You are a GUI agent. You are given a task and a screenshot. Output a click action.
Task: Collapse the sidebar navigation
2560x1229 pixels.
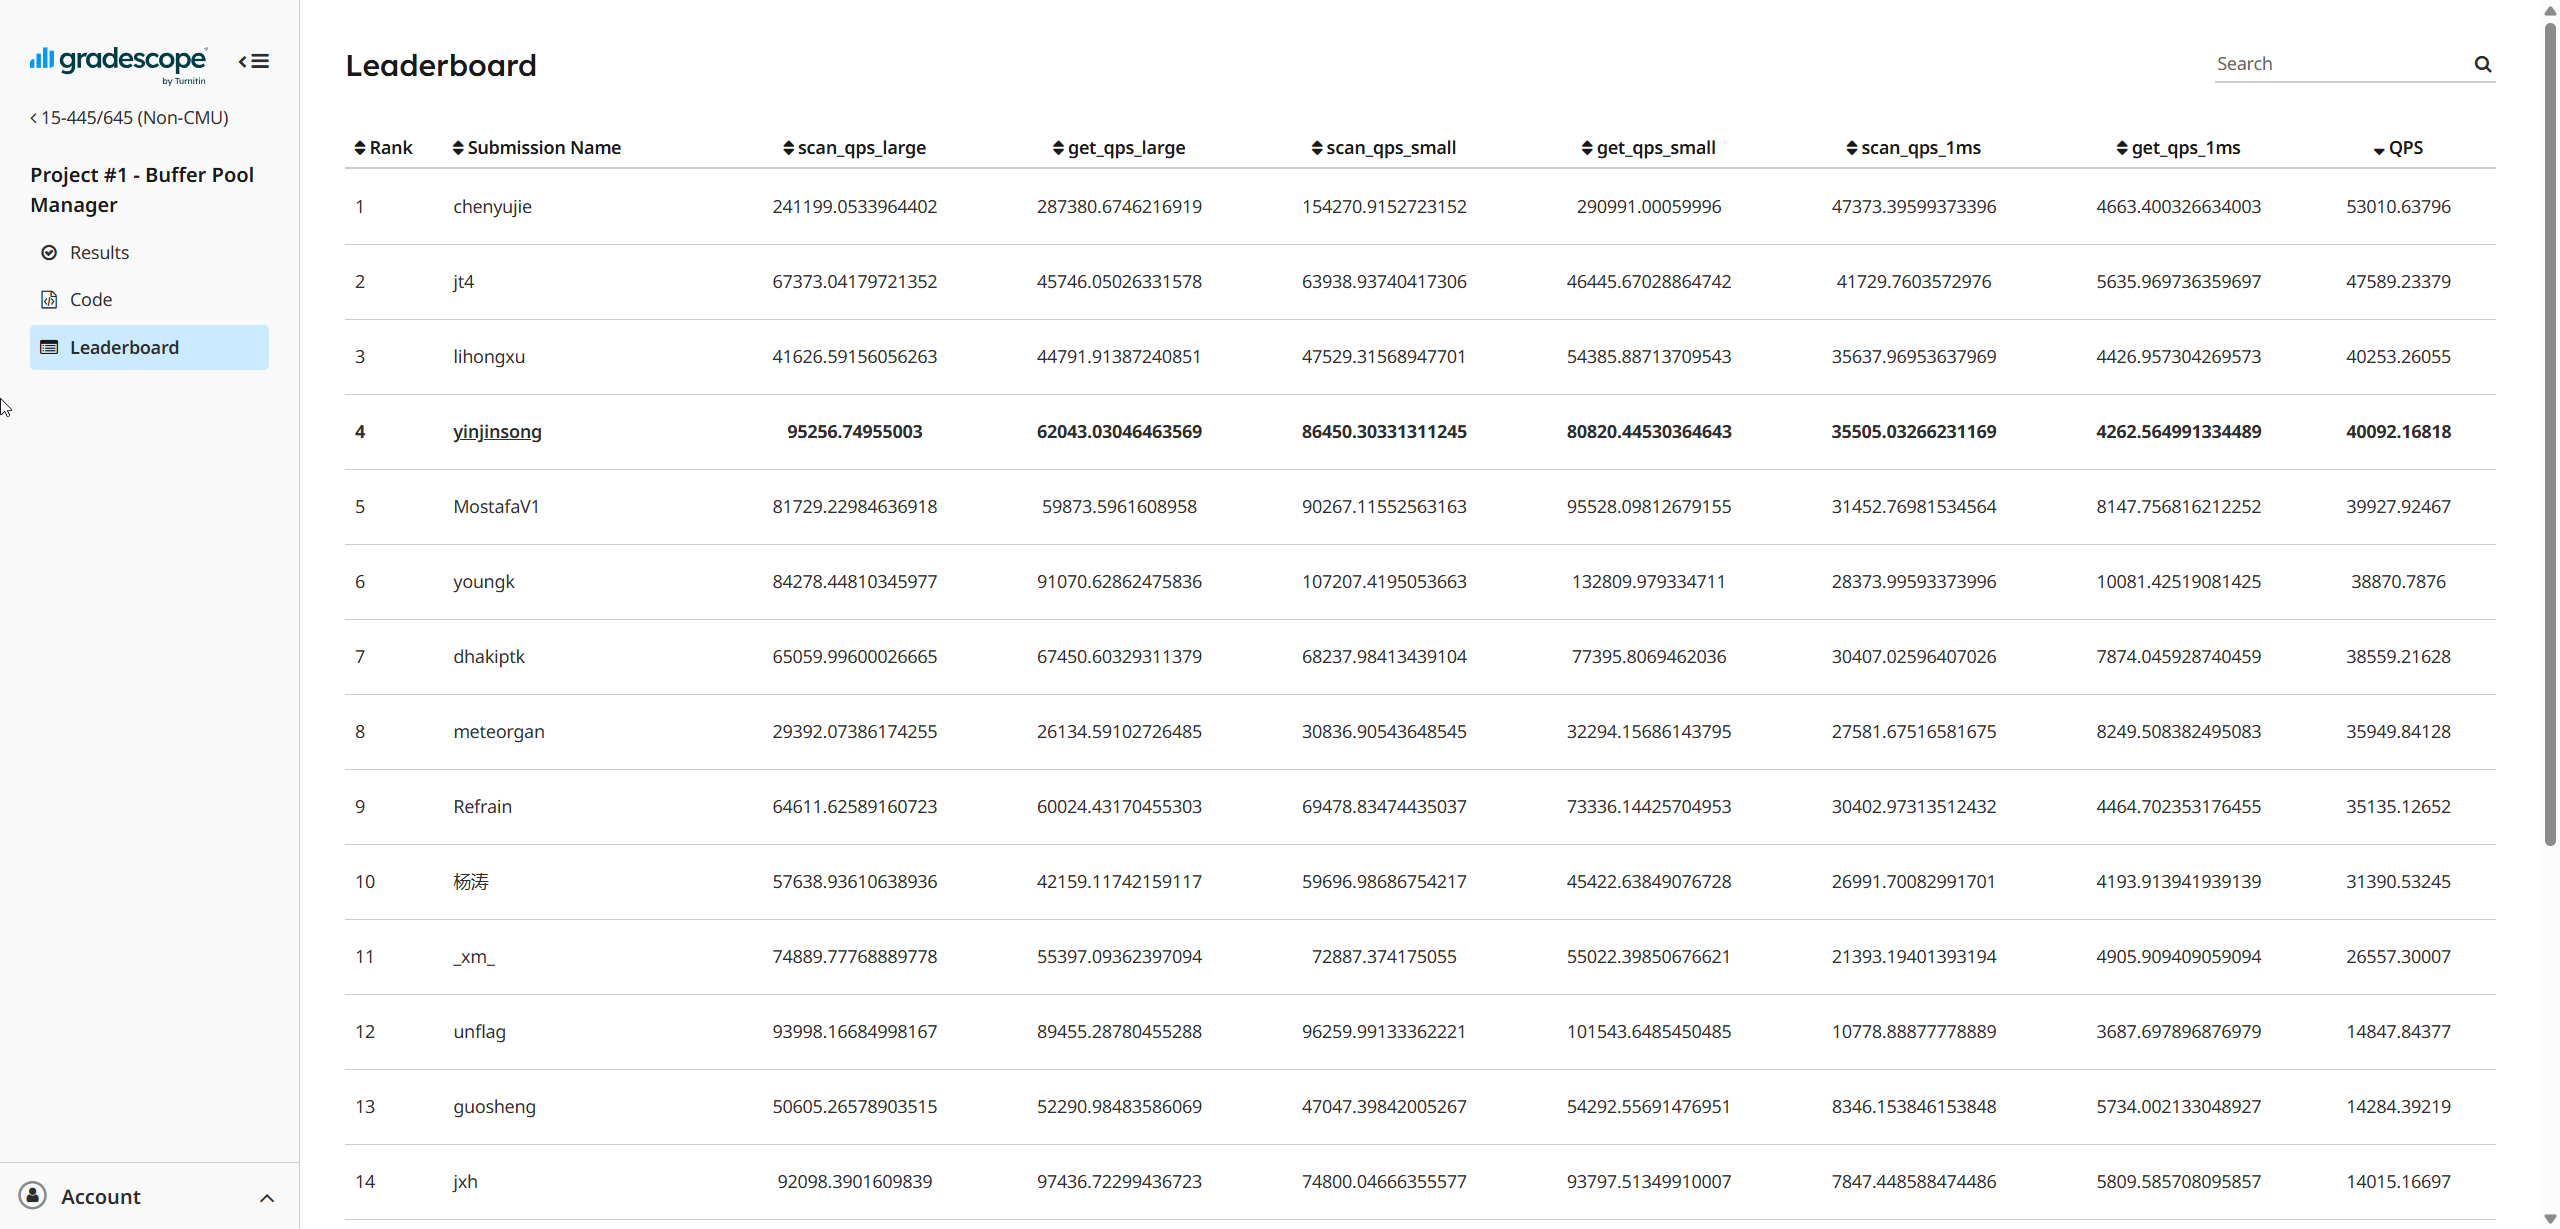pyautogui.click(x=254, y=60)
